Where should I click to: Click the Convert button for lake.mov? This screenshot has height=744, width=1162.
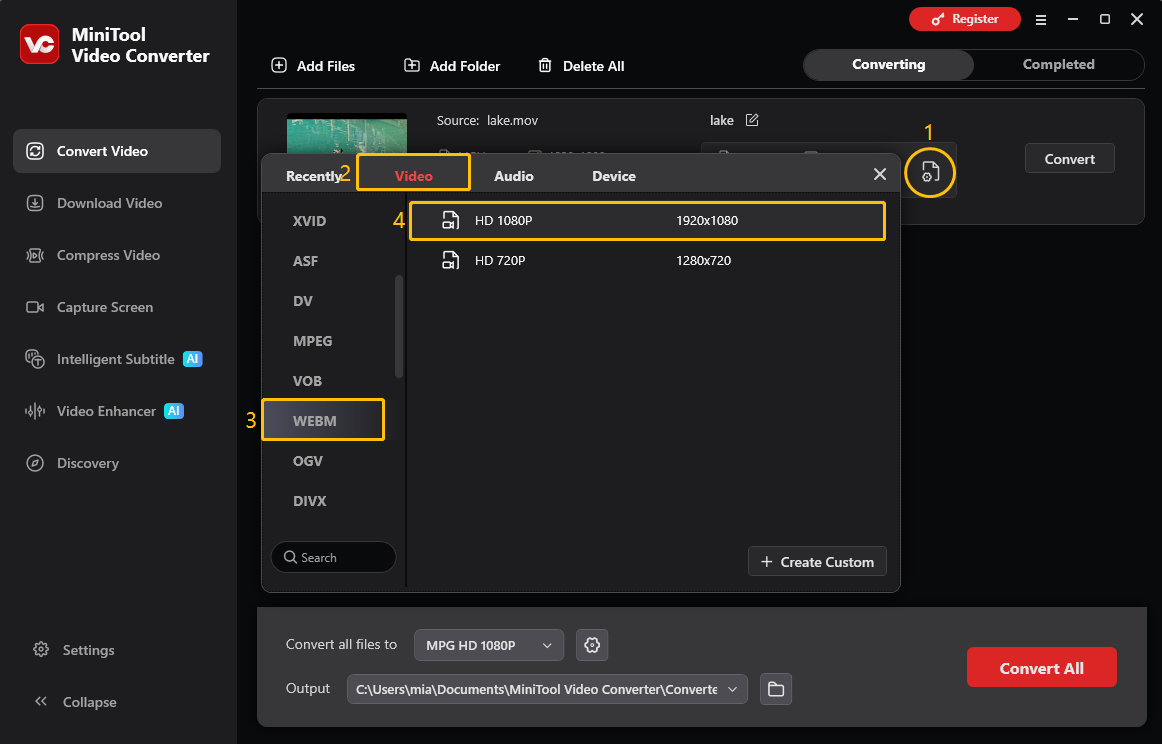tap(1069, 159)
